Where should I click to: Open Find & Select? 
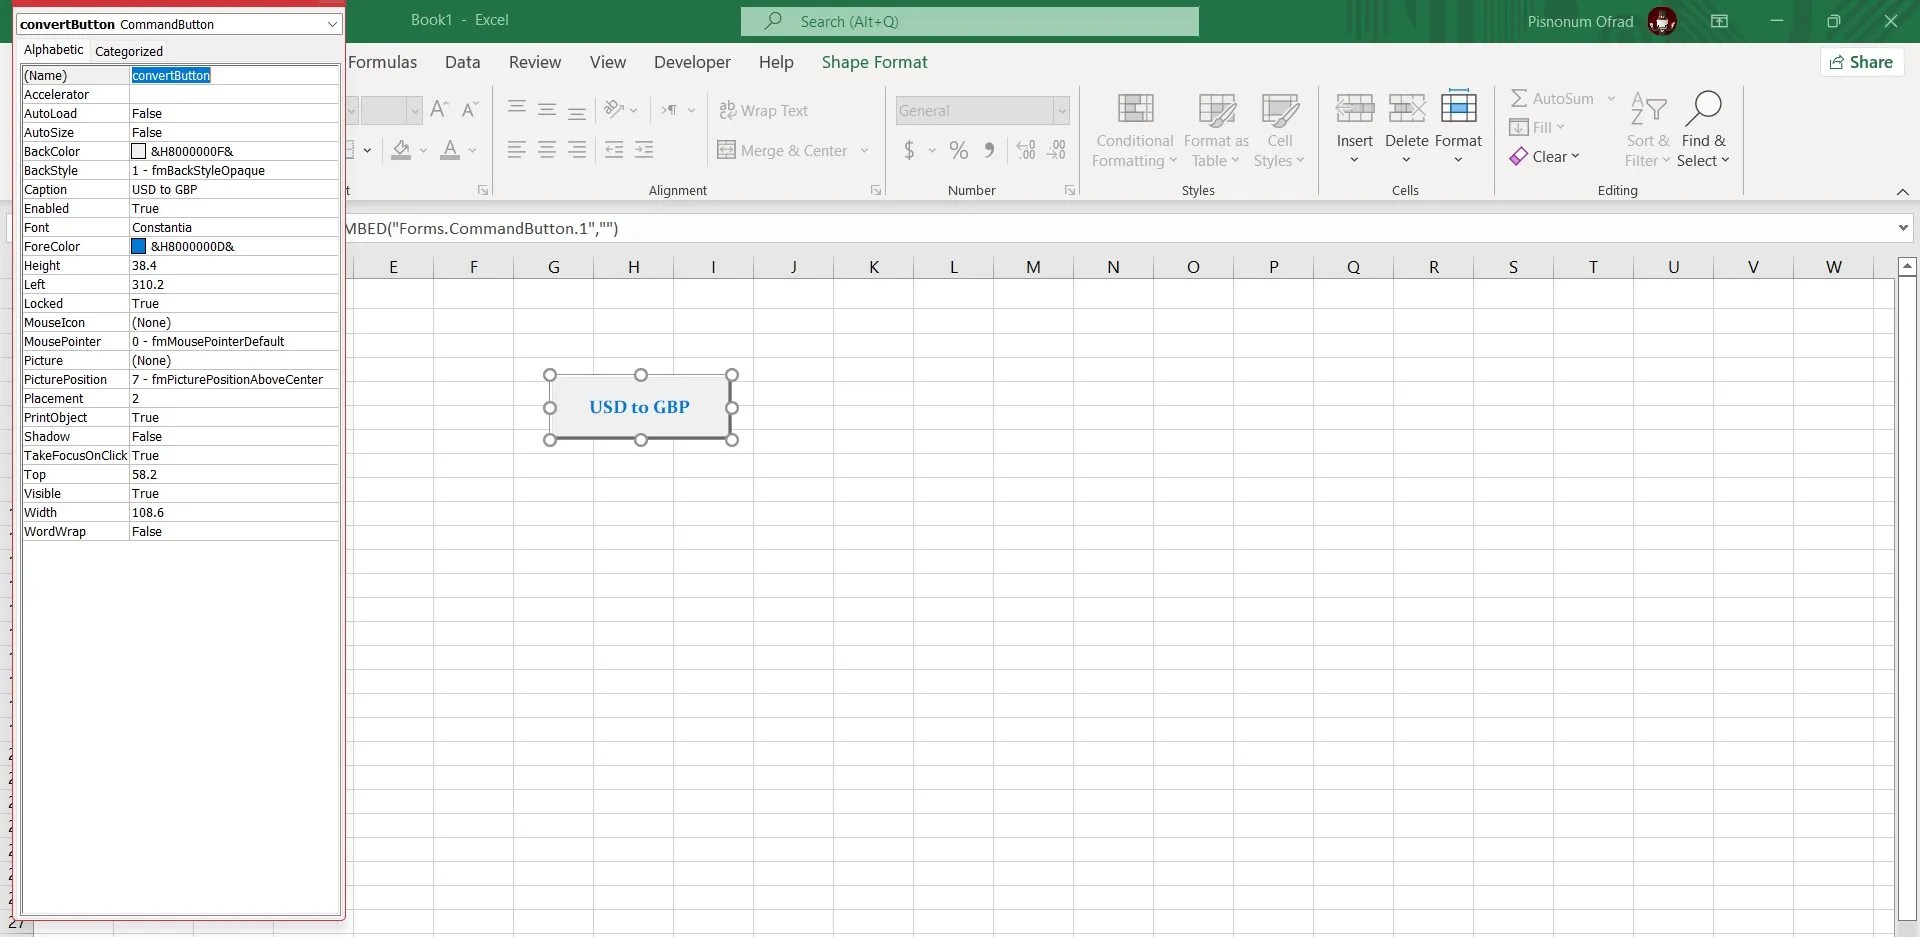pyautogui.click(x=1704, y=128)
